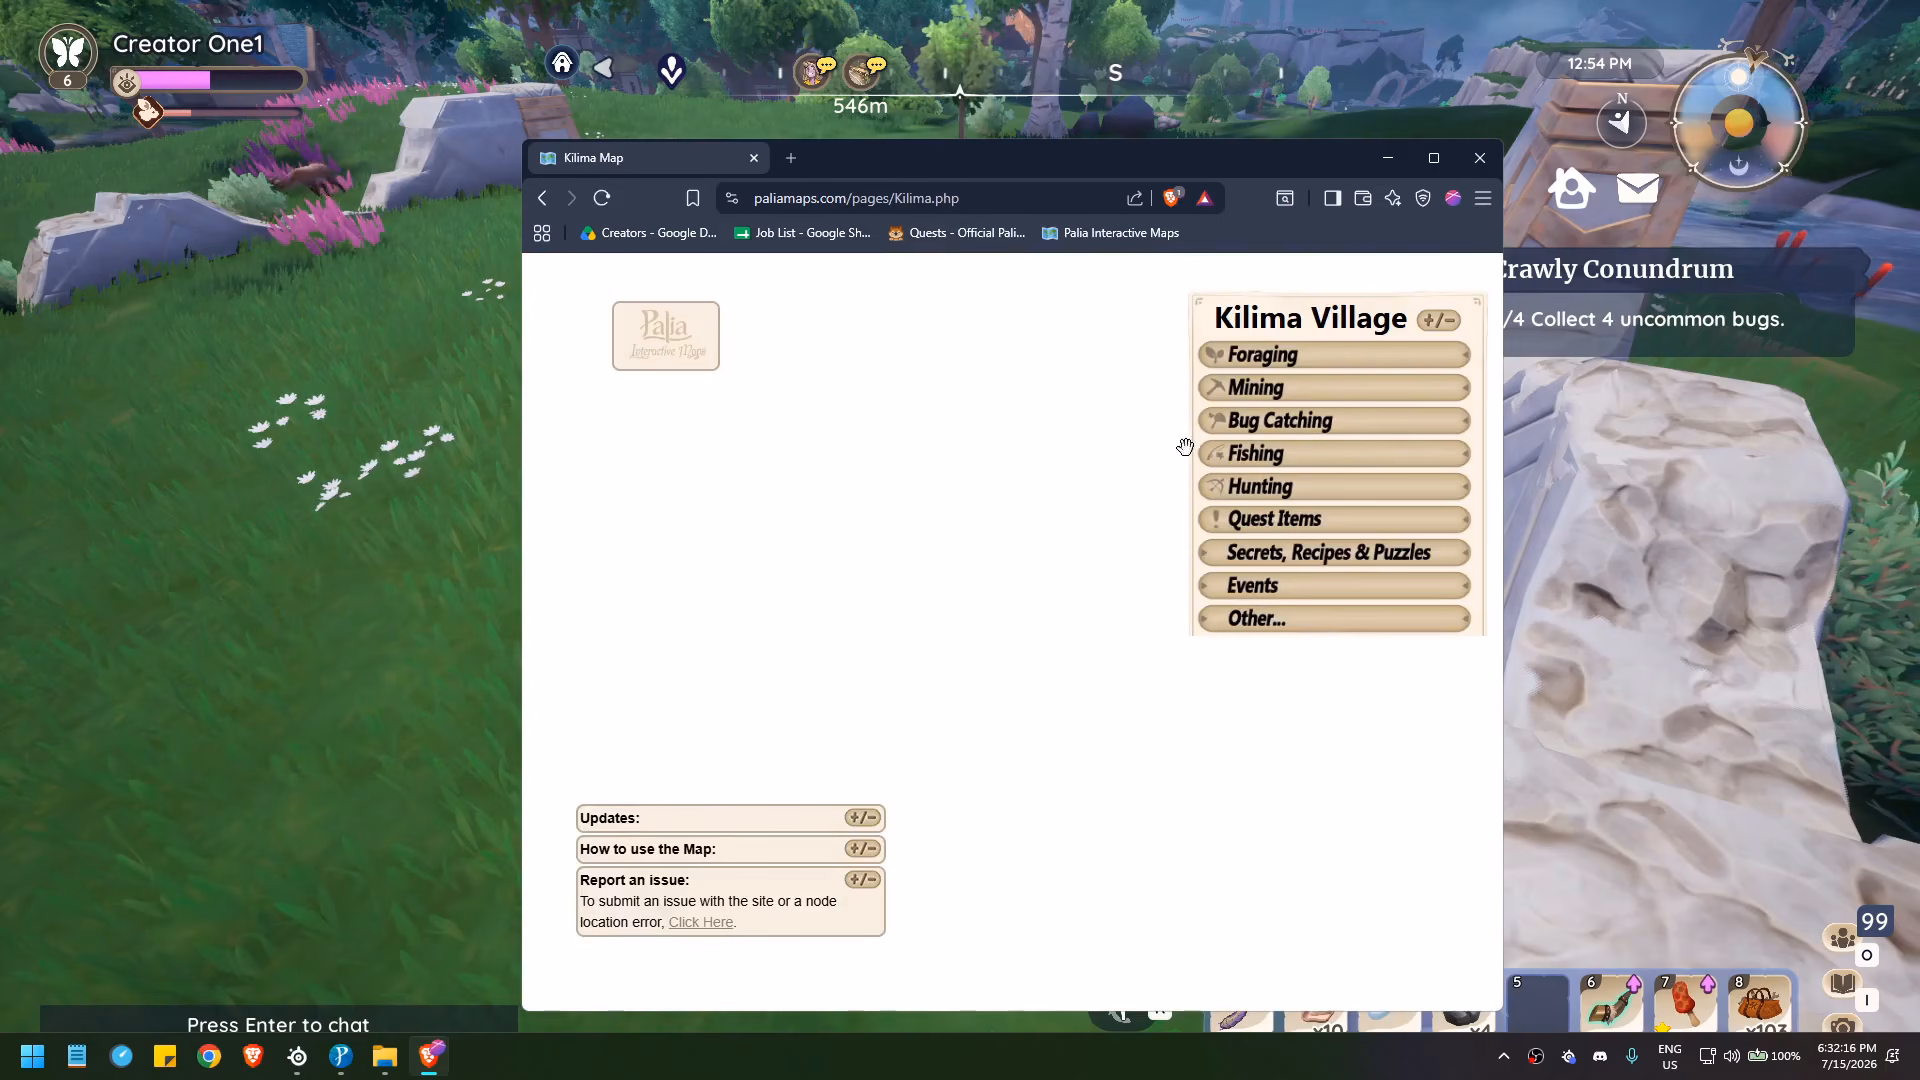Screen dimensions: 1920x1080
Task: Expand the Bug Catching category
Action: 1334,421
